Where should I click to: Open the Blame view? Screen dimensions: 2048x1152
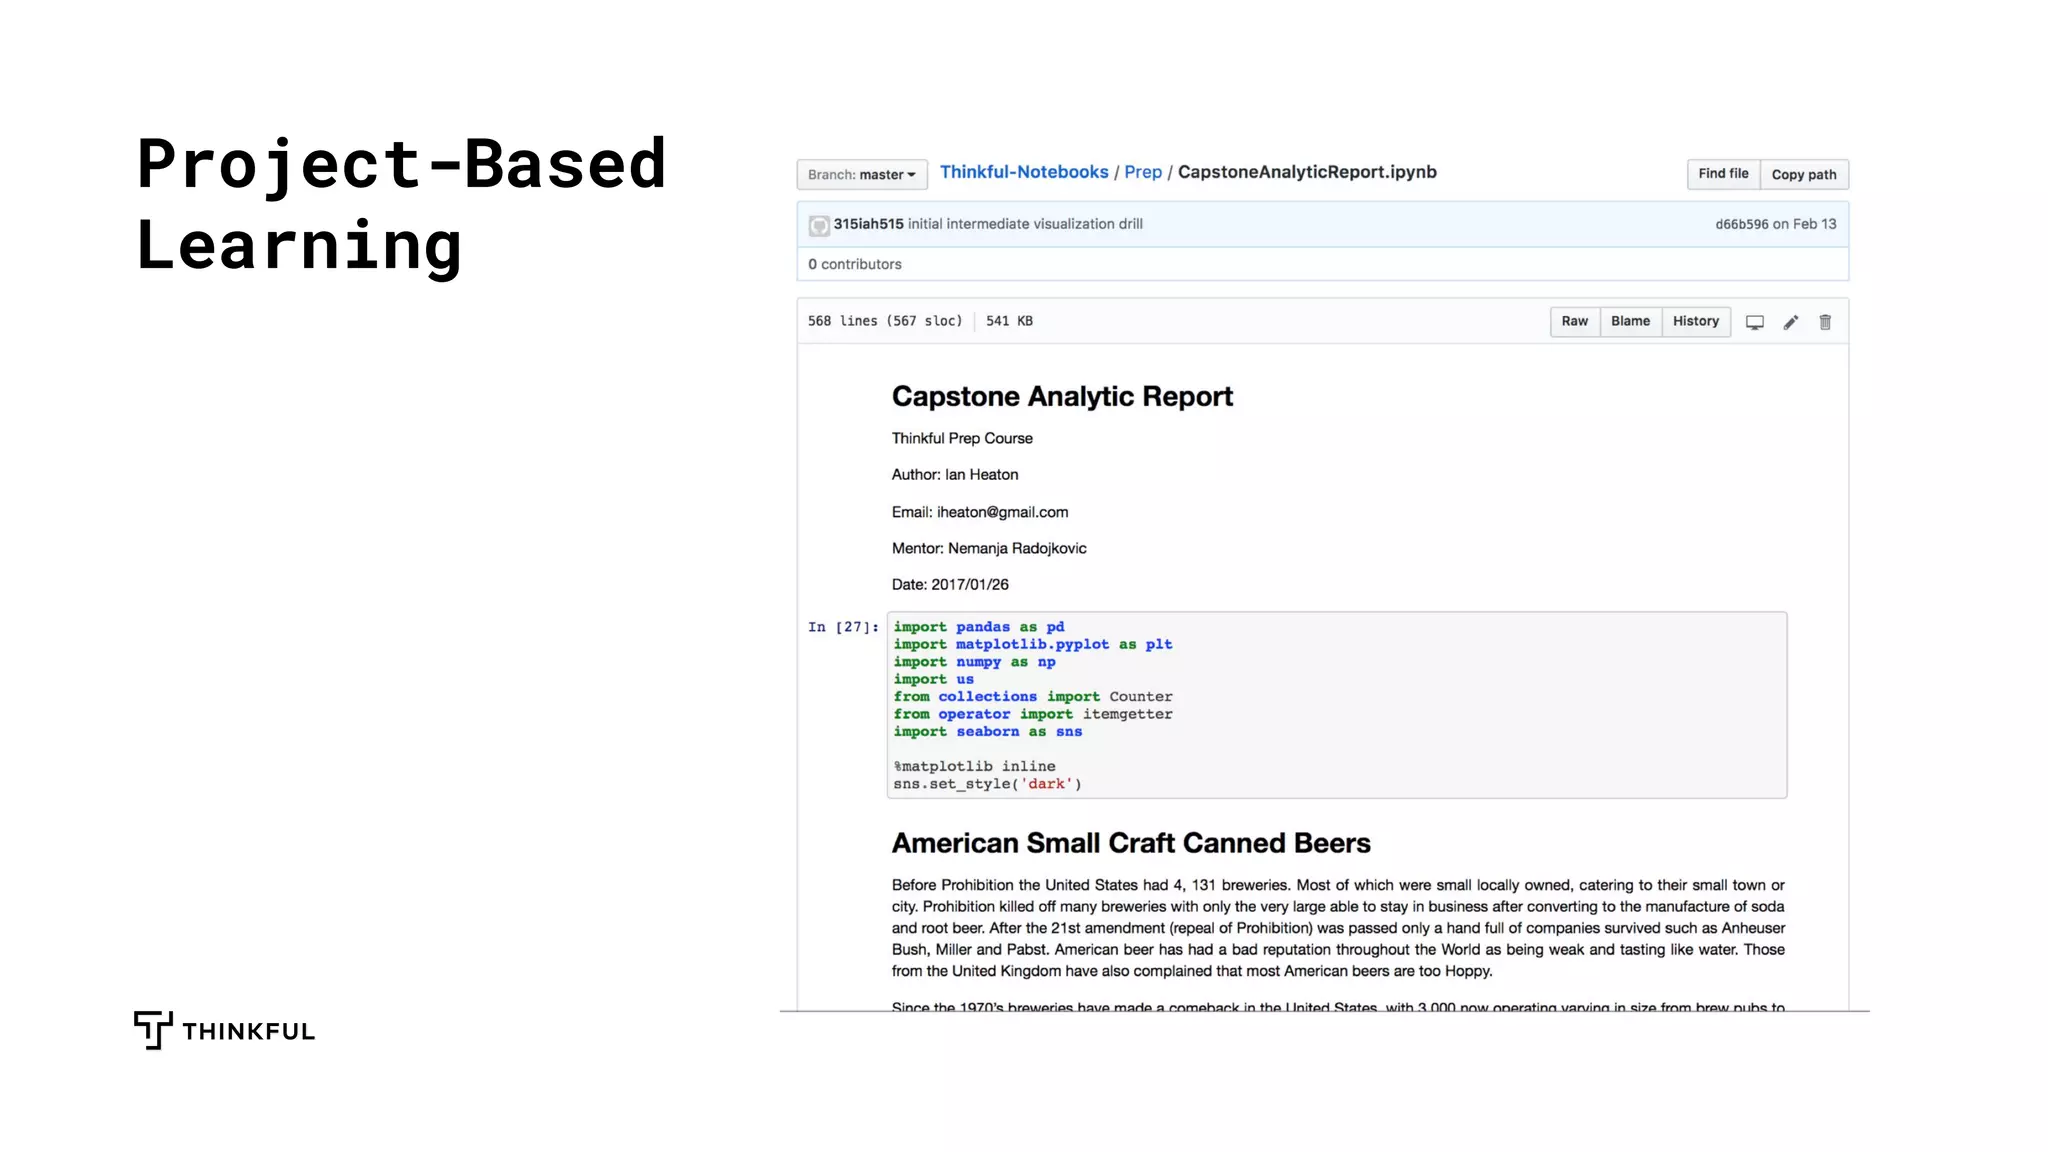pyautogui.click(x=1630, y=321)
